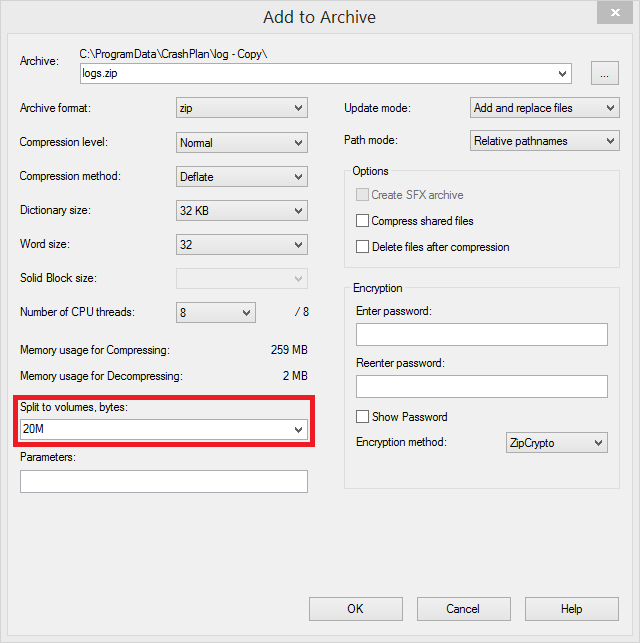Click the archive path C:\ProgramData\CrashPlan\log - Copy\
The image size is (640, 643).
click(x=173, y=54)
